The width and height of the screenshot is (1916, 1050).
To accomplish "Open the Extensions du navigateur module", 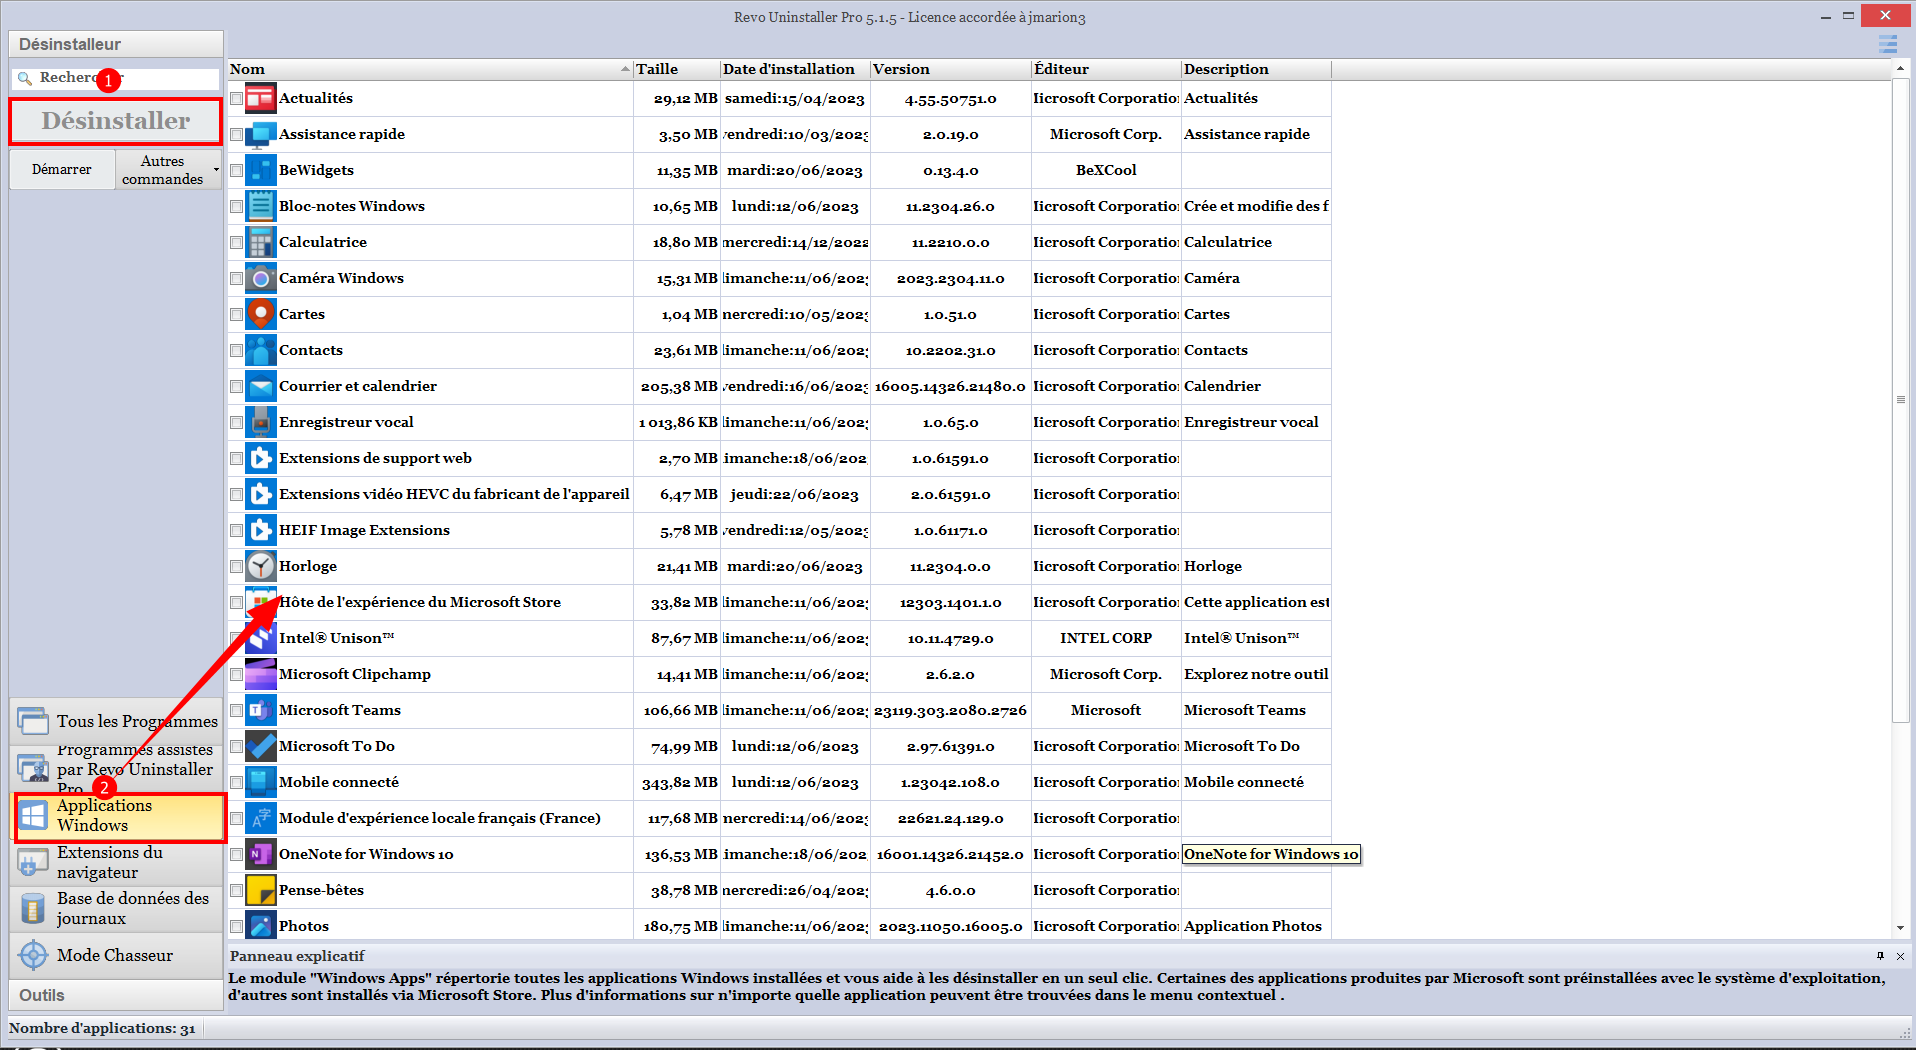I will 117,862.
